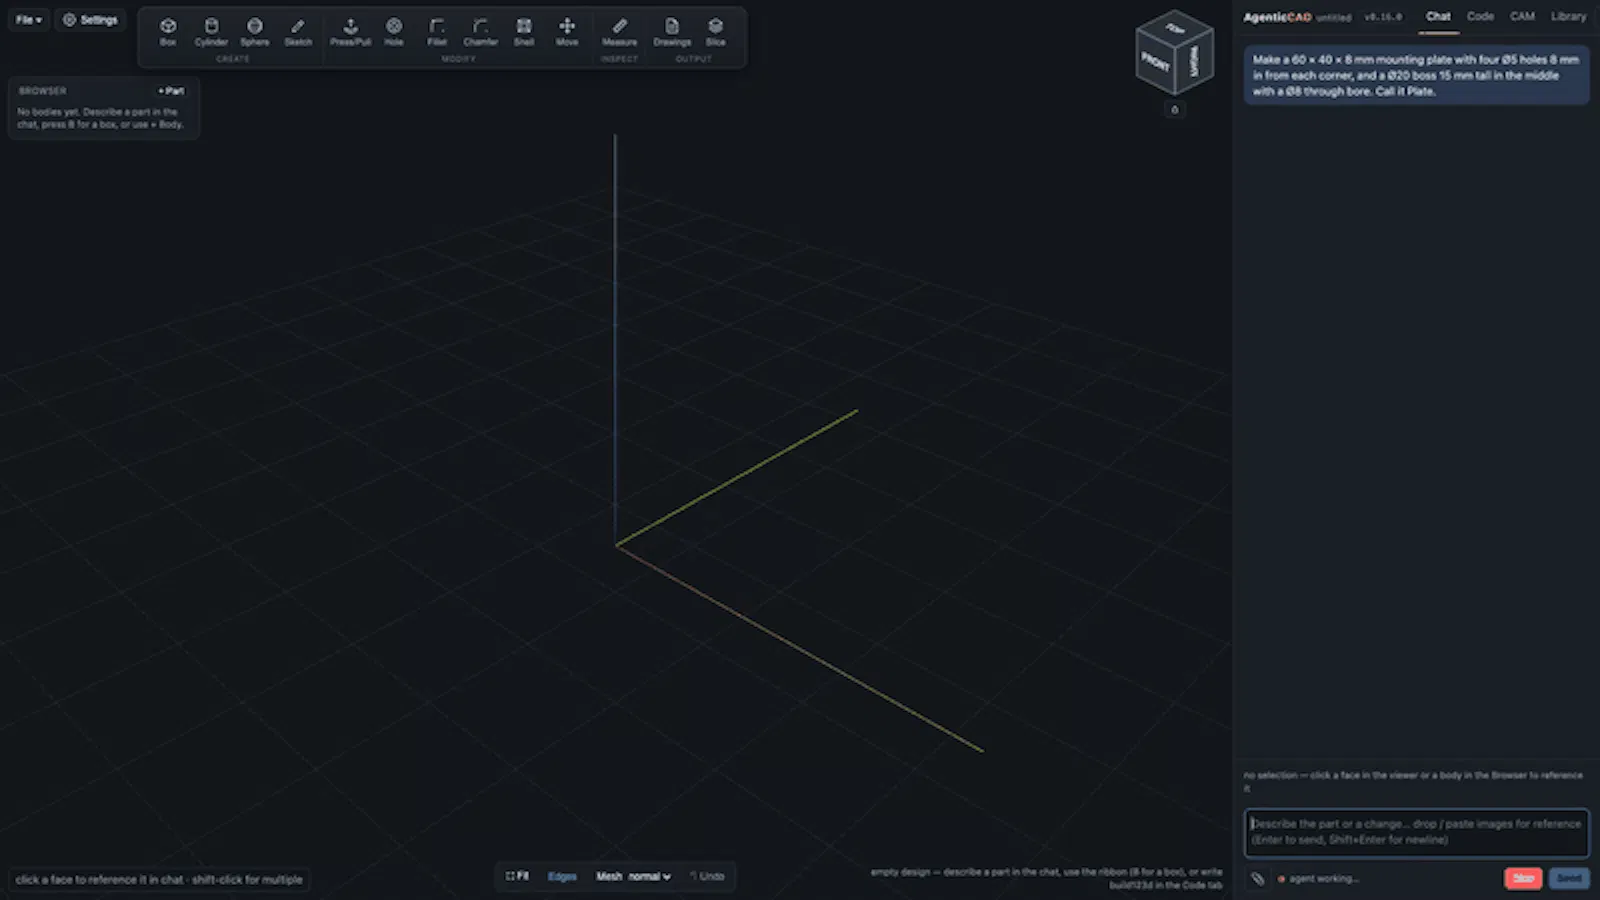Screen dimensions: 1600x900
Task: Click the mounting plate chat message
Action: point(1416,75)
